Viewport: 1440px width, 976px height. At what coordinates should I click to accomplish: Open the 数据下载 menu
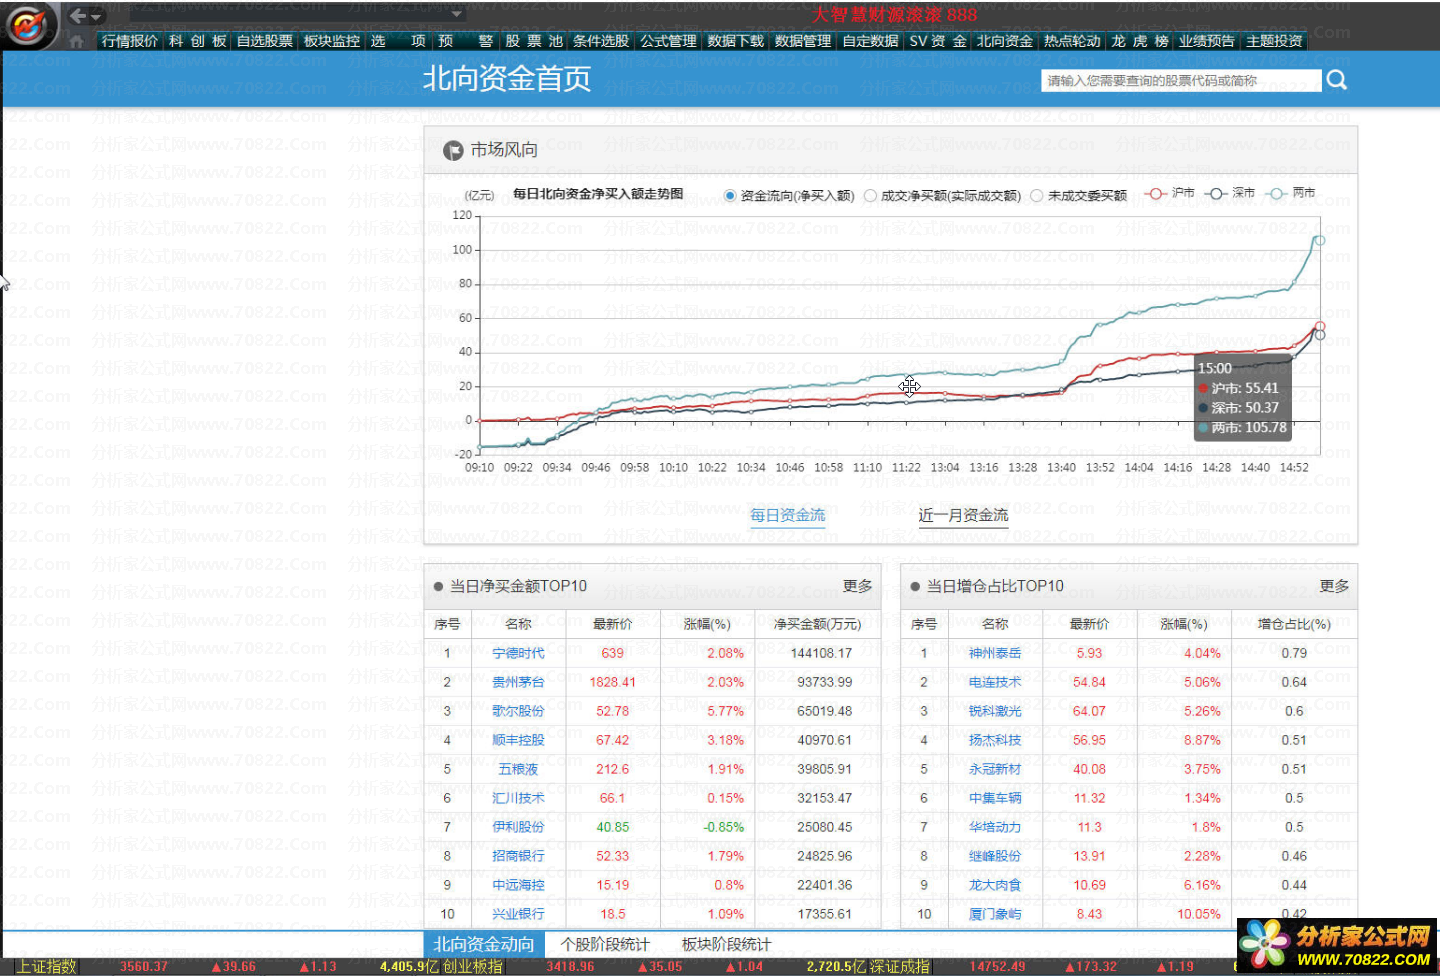click(x=735, y=41)
